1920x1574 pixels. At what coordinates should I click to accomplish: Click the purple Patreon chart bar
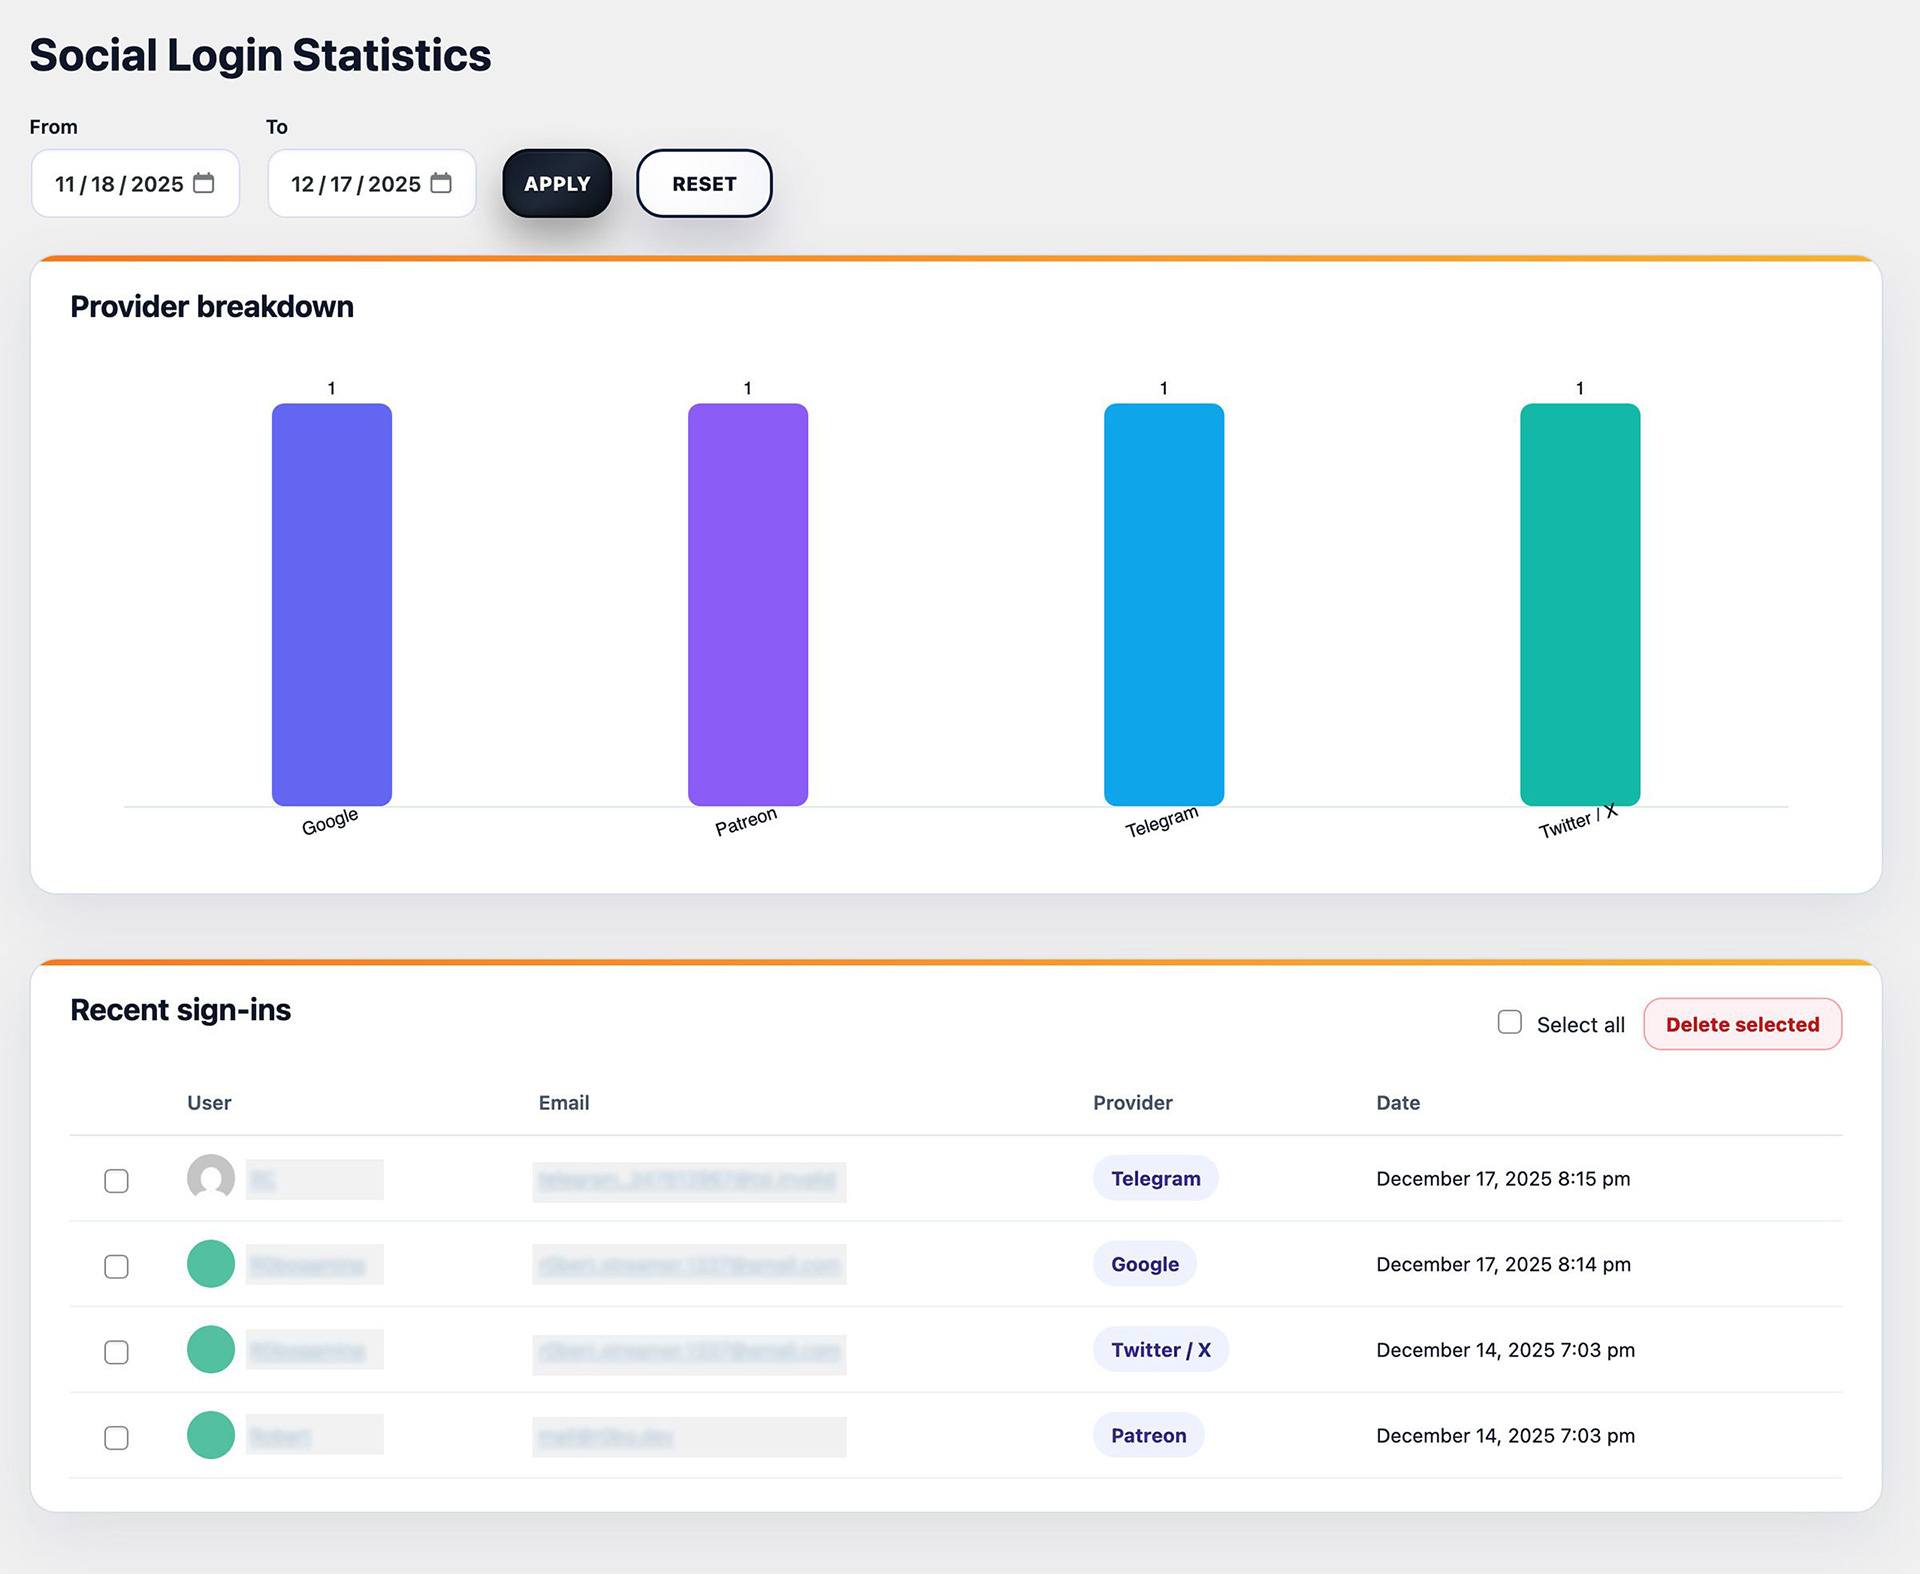[748, 604]
